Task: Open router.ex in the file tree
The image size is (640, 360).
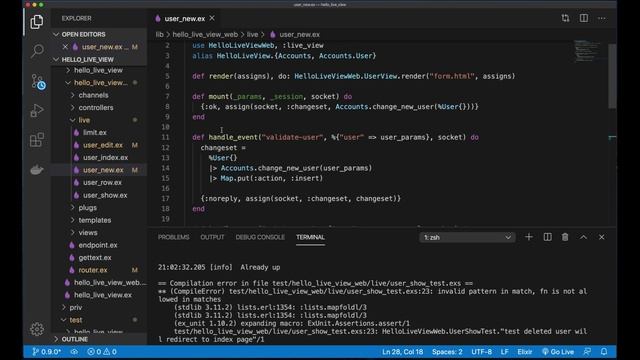Action: tap(93, 270)
